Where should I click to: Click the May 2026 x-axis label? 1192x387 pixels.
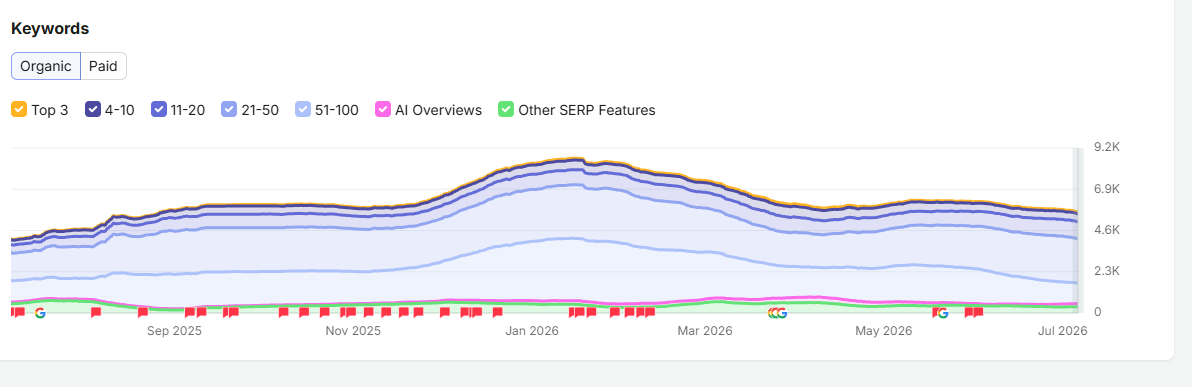coord(883,331)
